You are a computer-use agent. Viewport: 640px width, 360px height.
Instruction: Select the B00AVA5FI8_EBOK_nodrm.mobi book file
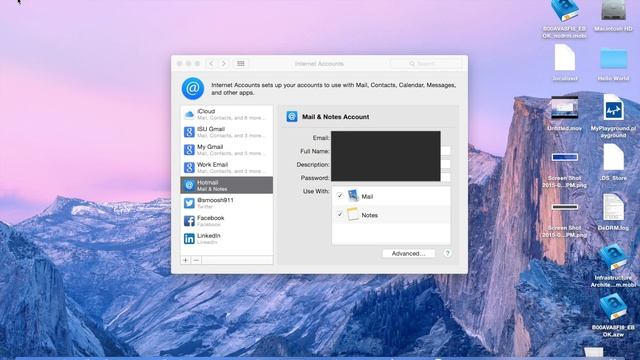(564, 19)
